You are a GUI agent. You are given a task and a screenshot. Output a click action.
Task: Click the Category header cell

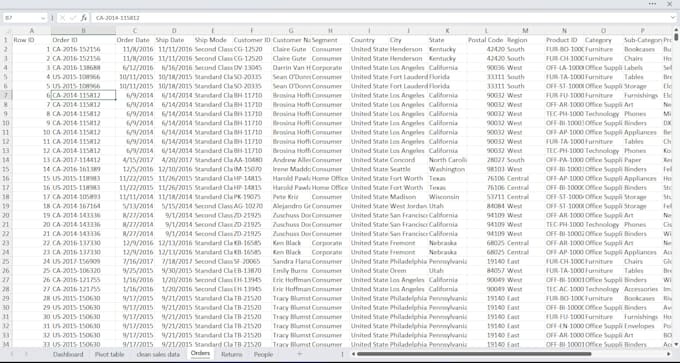pos(603,40)
